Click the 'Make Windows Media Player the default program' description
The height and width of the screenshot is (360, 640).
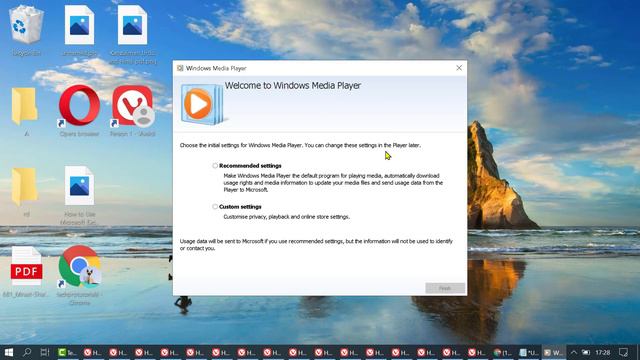333,183
